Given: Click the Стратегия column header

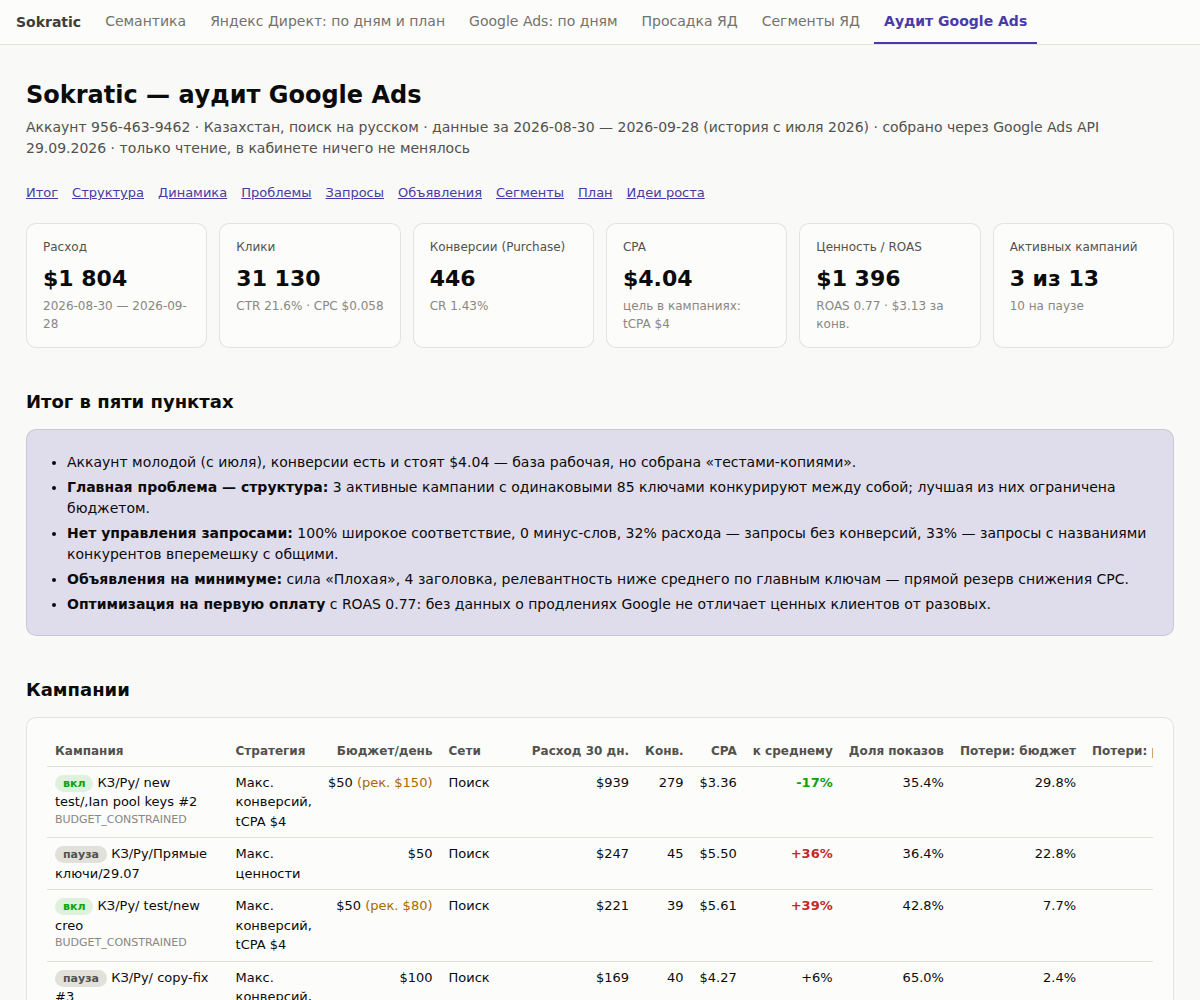Looking at the screenshot, I should [270, 751].
